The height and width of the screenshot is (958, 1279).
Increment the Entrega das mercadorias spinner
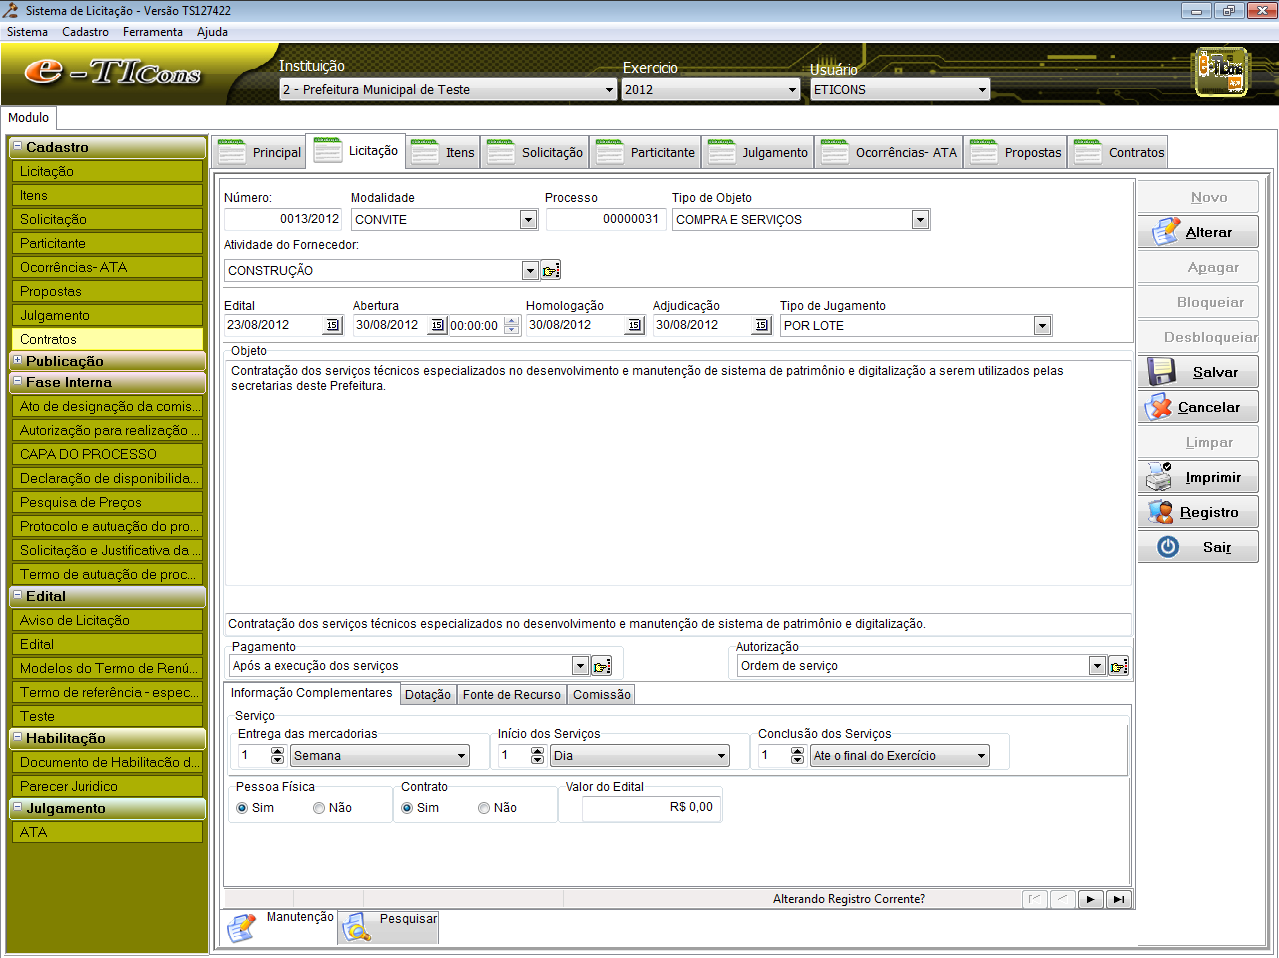[277, 751]
